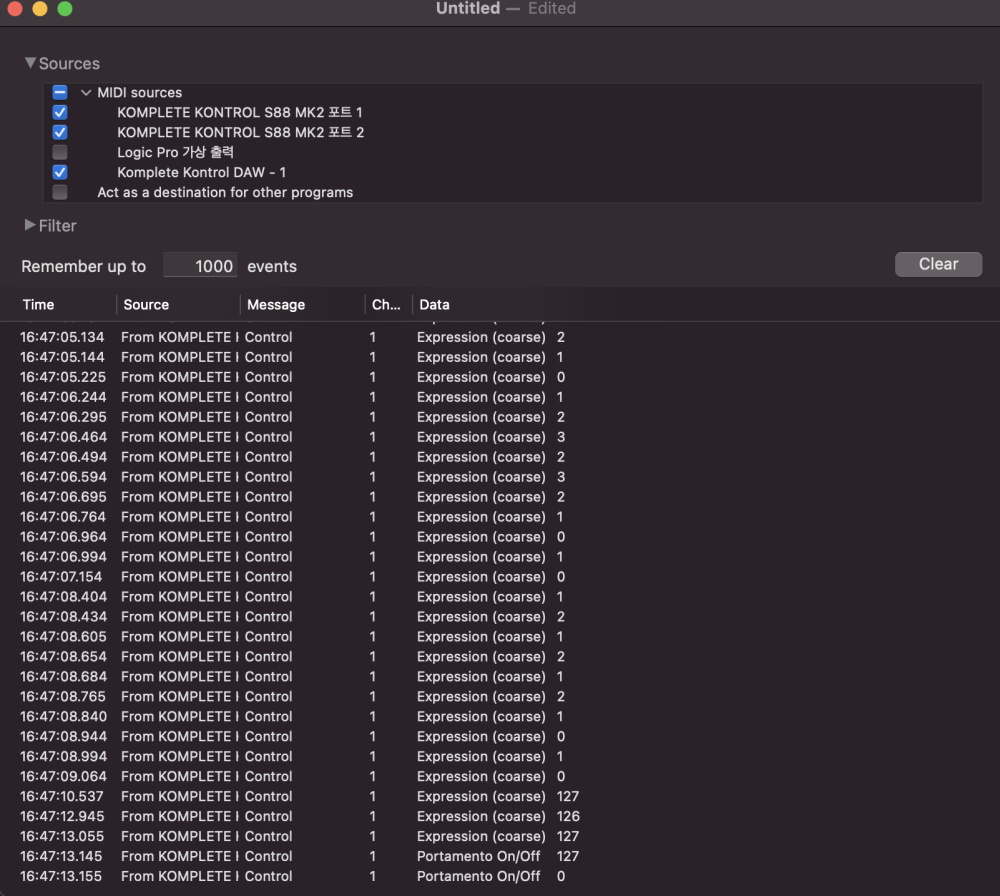Collapse the Sources disclosure triangle
Image resolution: width=1000 pixels, height=896 pixels.
coord(30,63)
